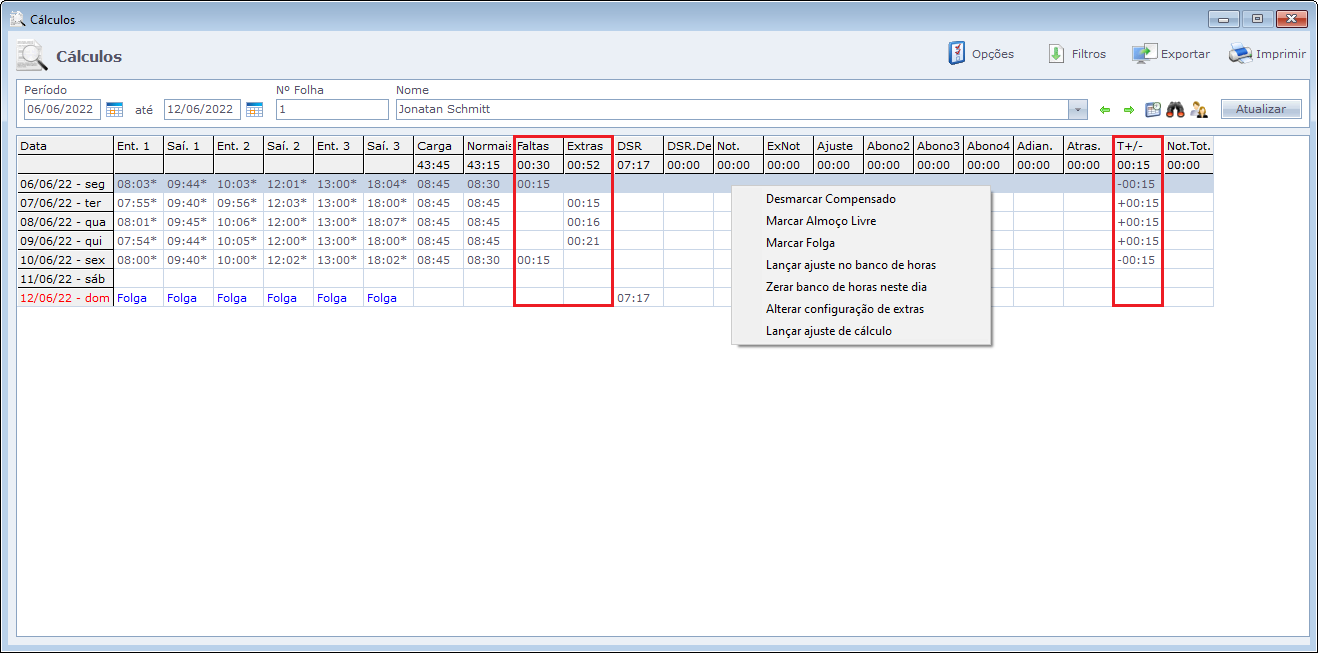
Task: Select 'Zerar banco de horas neste dia'
Action: [846, 287]
